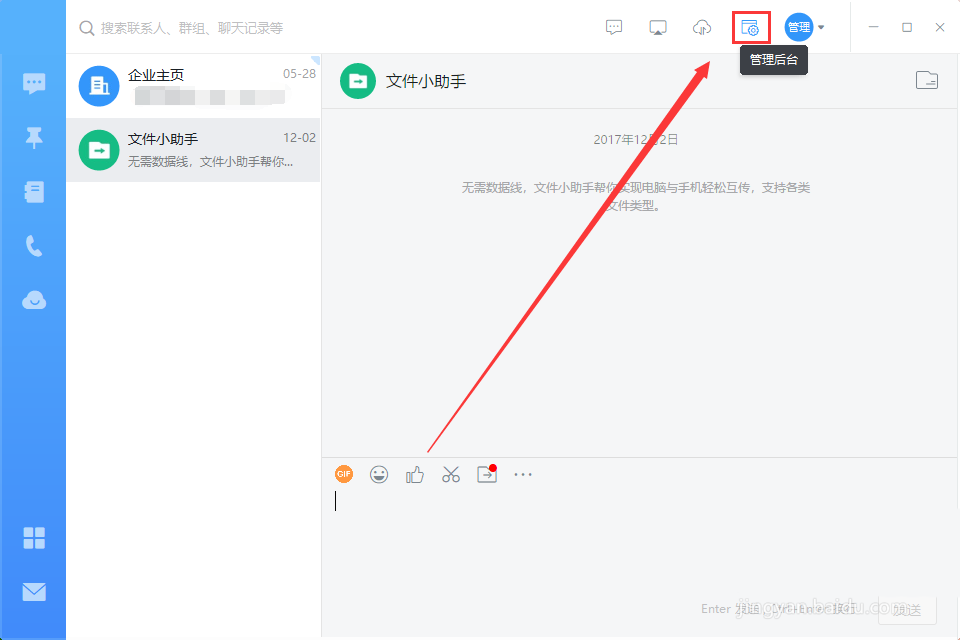
Task: Open chat files via folder icon
Action: coord(926,80)
